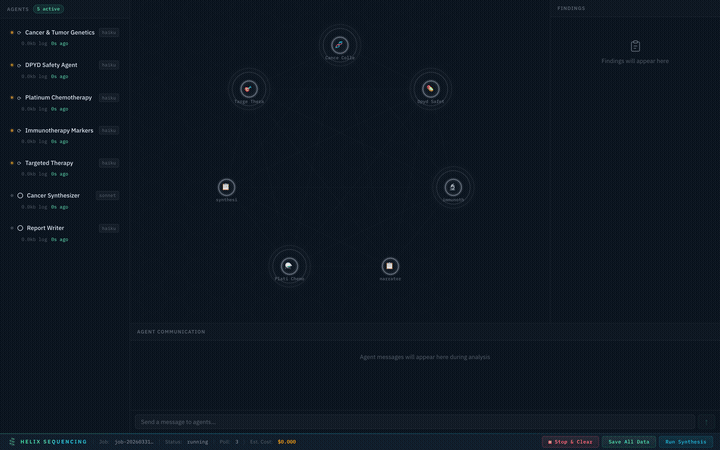Click sonnet badge on Cancer Synthesizer
This screenshot has height=450, width=720.
pos(107,196)
